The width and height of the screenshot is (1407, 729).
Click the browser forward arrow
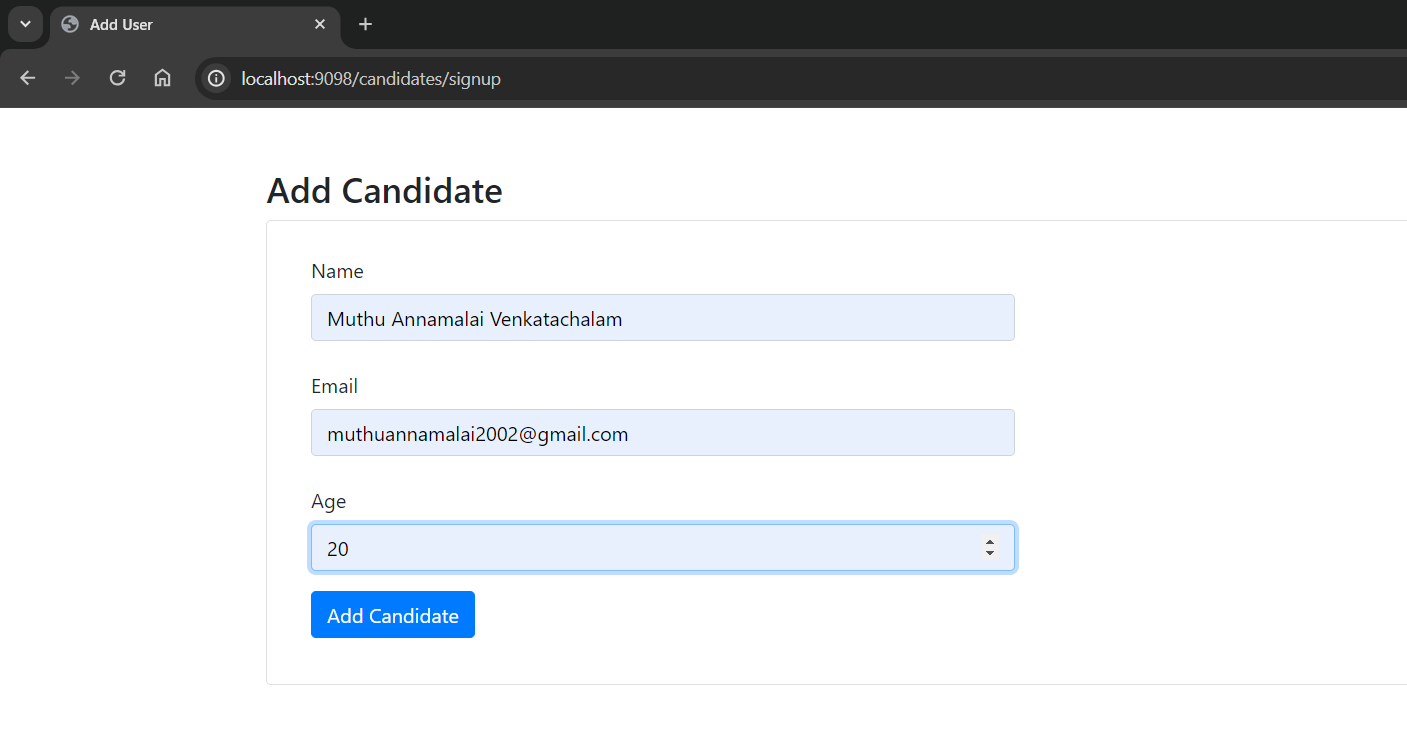[x=72, y=78]
